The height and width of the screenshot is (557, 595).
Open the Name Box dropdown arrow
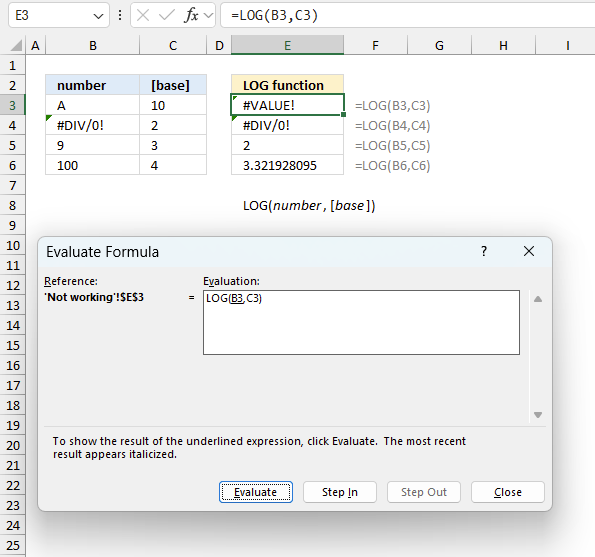click(x=98, y=16)
